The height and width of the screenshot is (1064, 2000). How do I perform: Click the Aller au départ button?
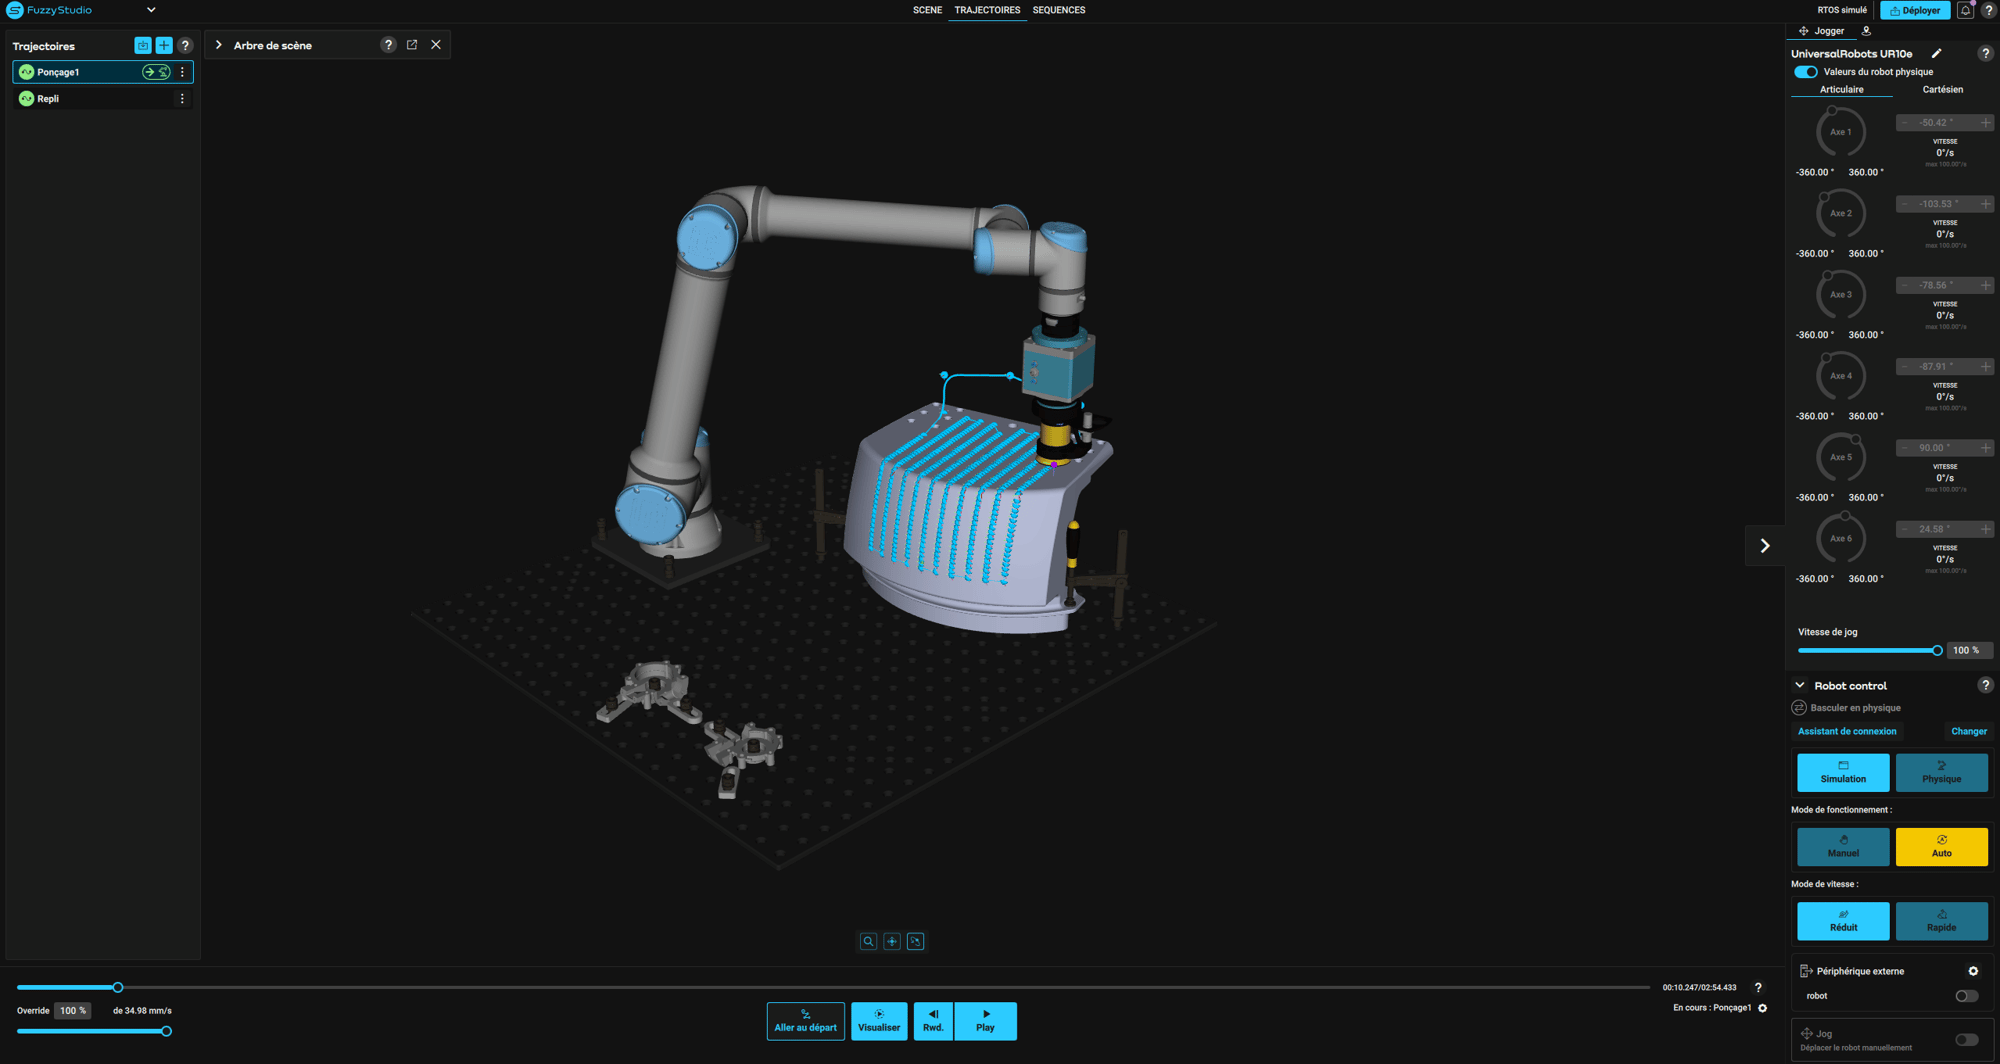point(805,1021)
